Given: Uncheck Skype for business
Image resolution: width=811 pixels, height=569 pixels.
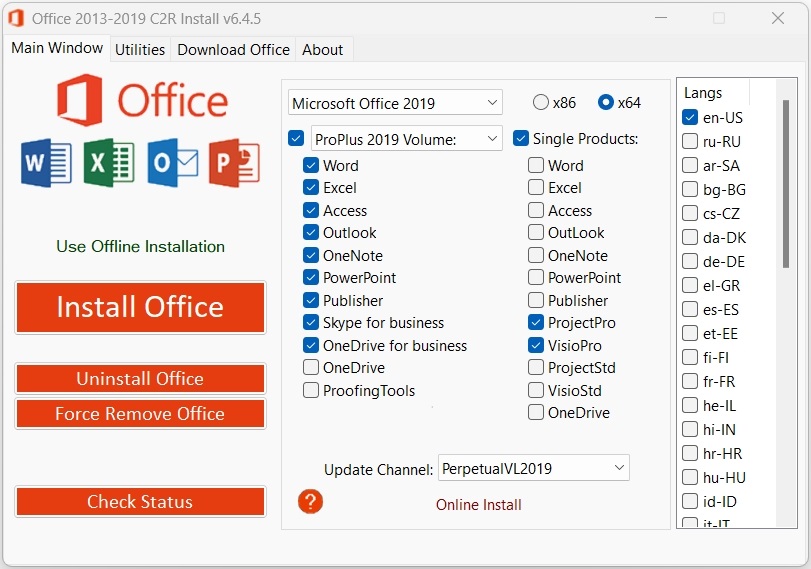Looking at the screenshot, I should pos(310,323).
